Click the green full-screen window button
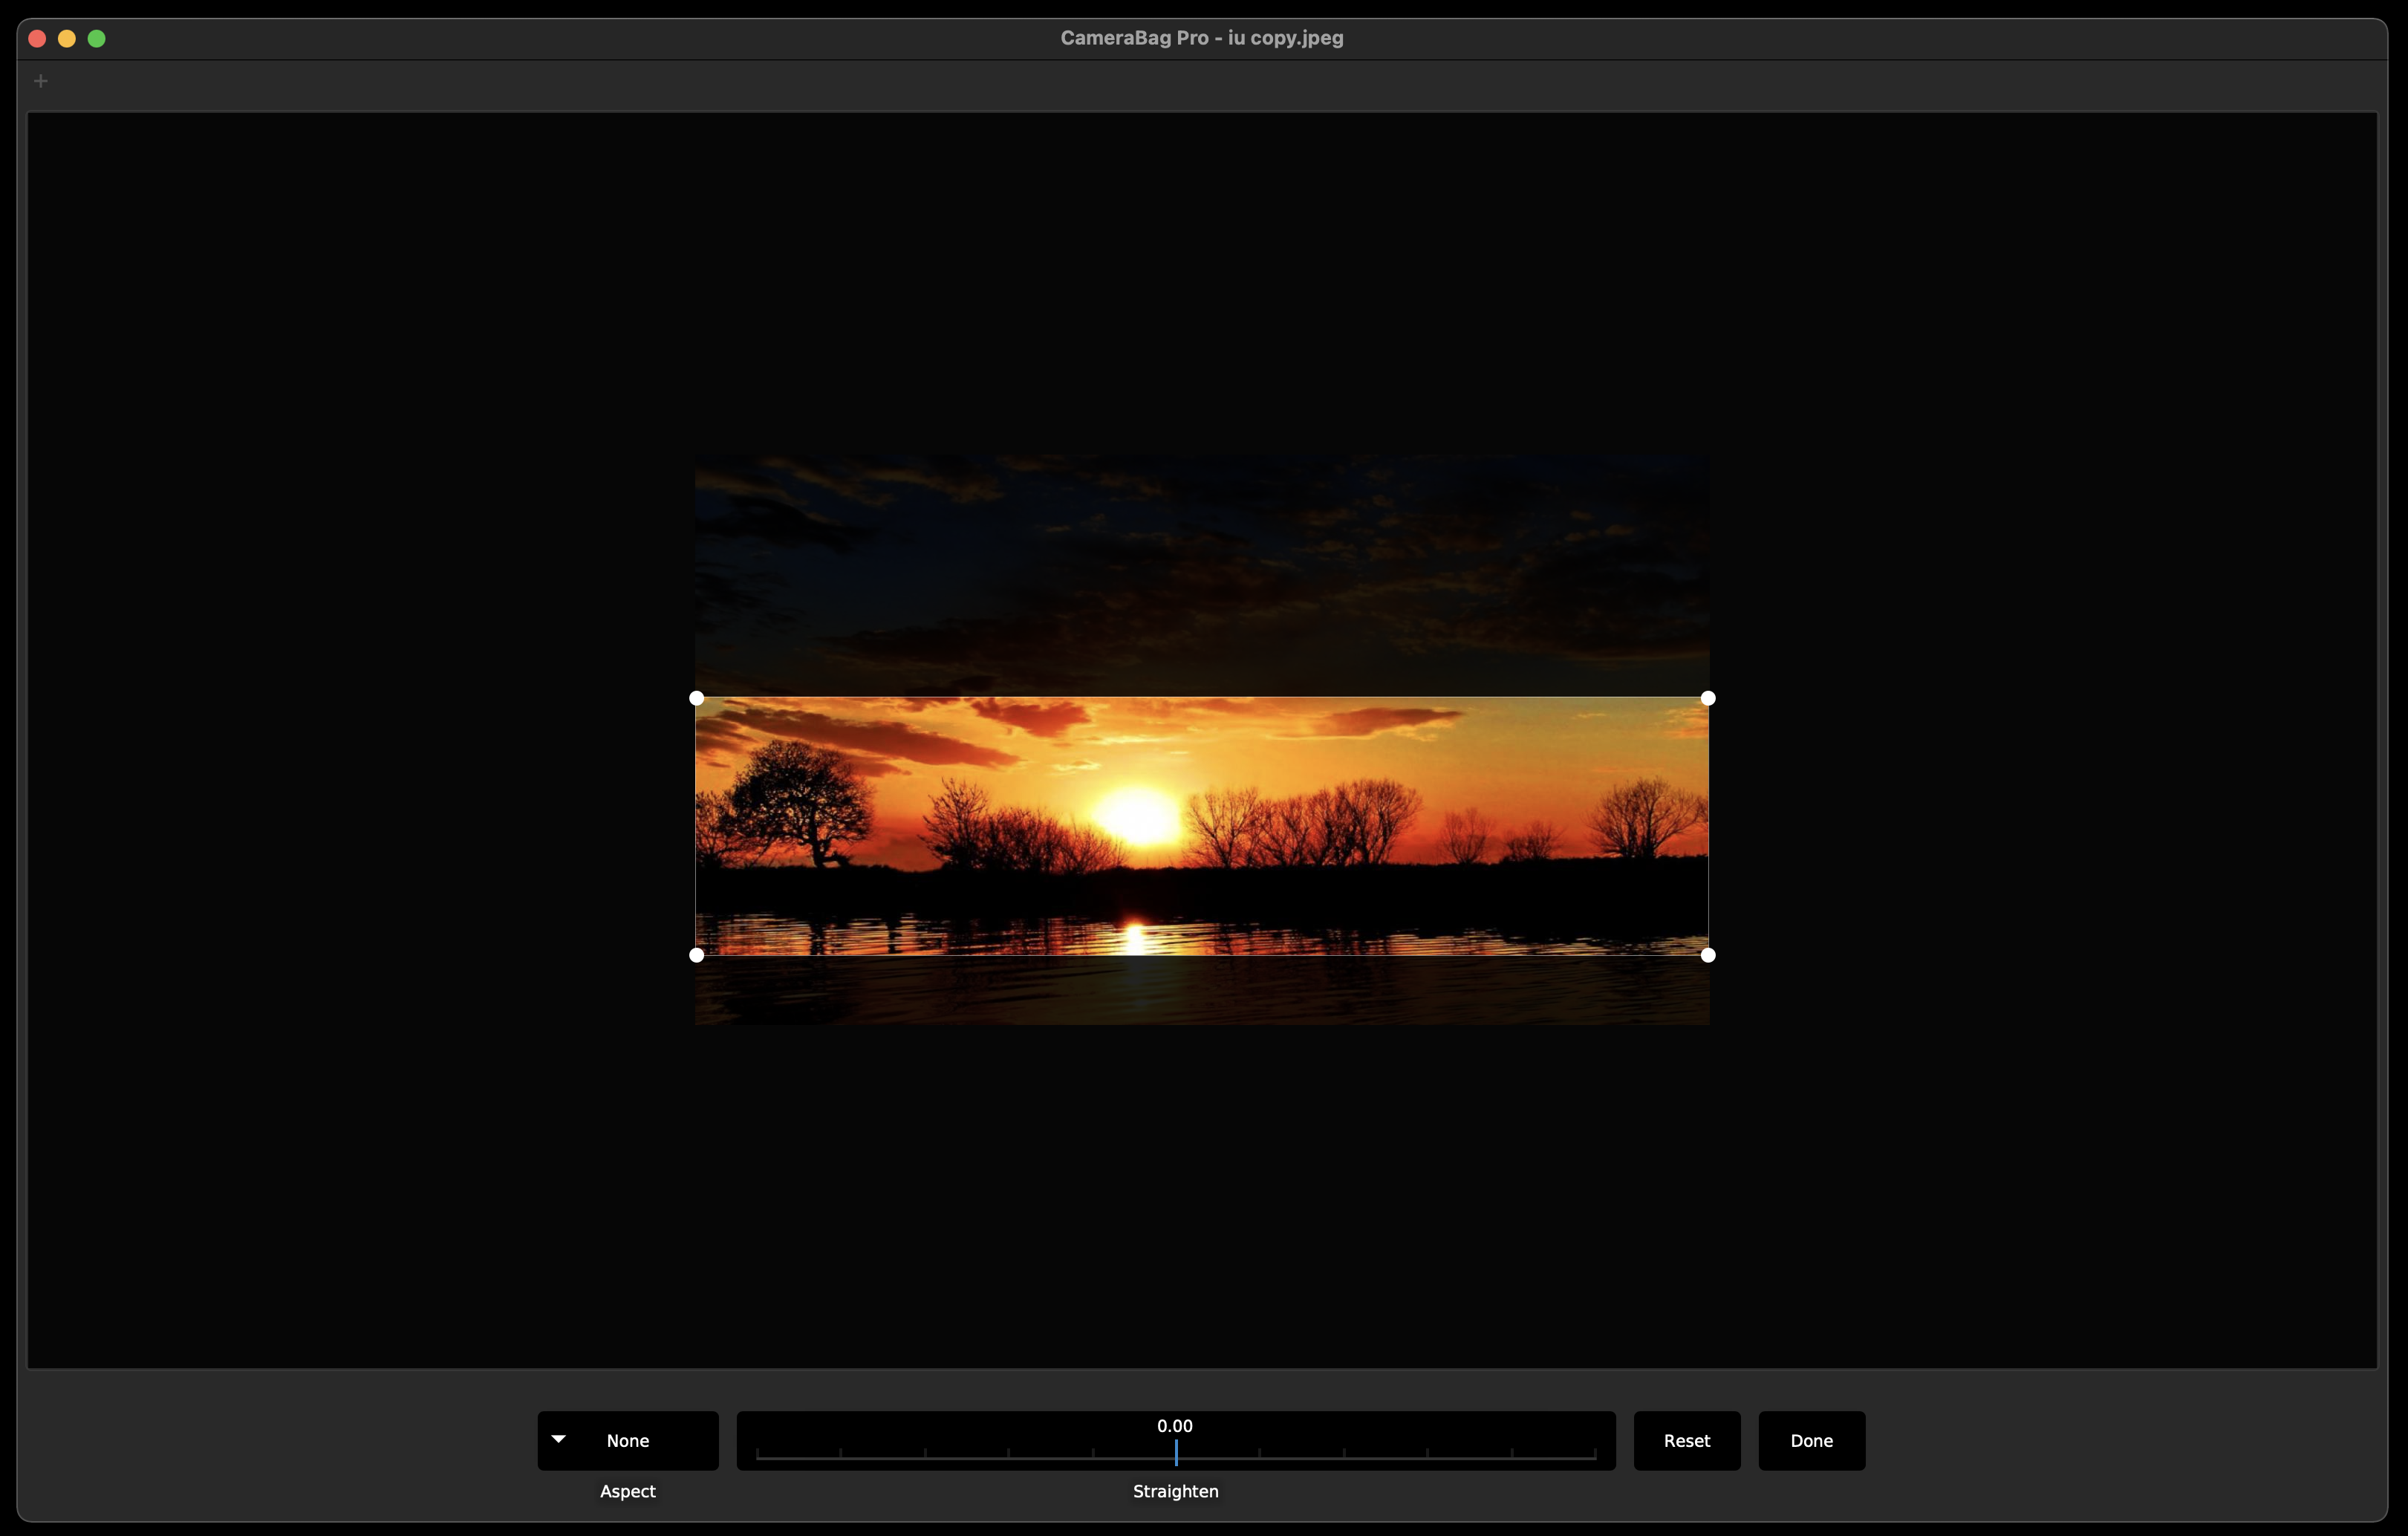Image resolution: width=2408 pixels, height=1536 pixels. (x=97, y=38)
